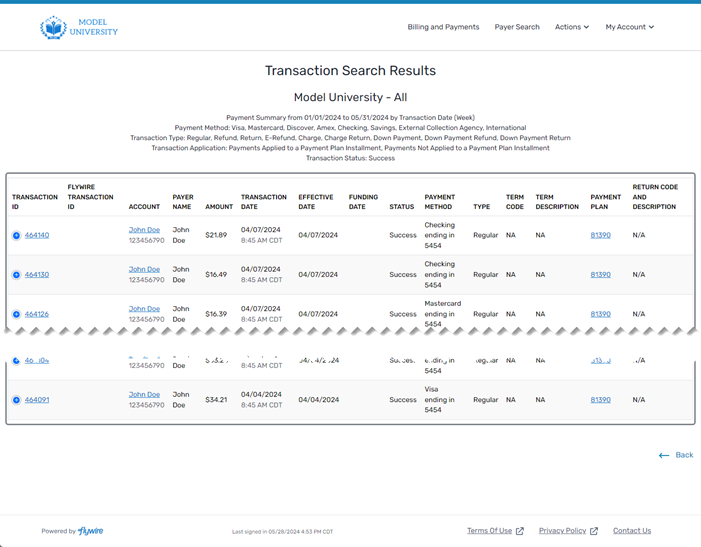The width and height of the screenshot is (701, 547).
Task: Expand row details for transaction 464091
Action: [16, 400]
